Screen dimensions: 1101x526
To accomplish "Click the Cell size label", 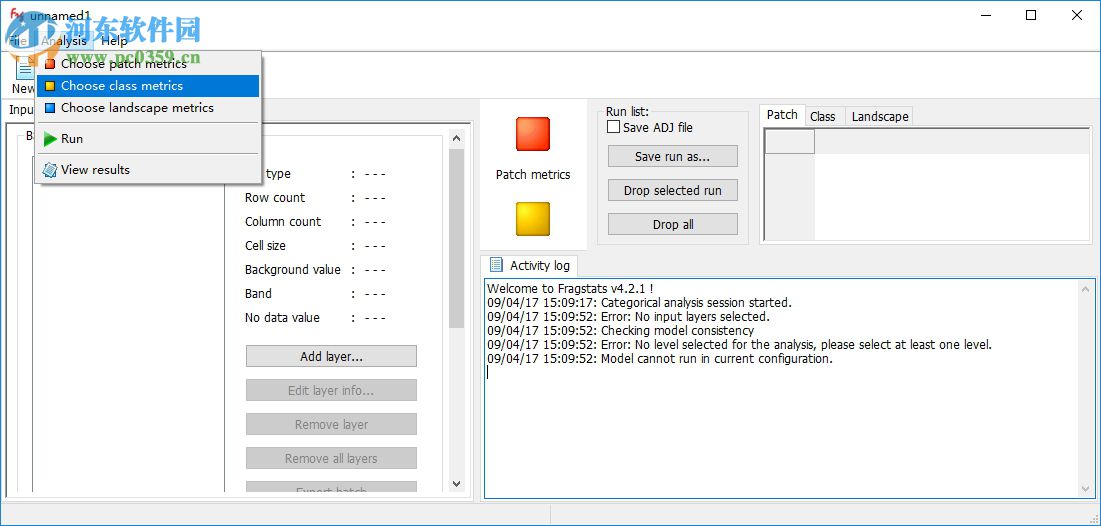I will [x=265, y=246].
